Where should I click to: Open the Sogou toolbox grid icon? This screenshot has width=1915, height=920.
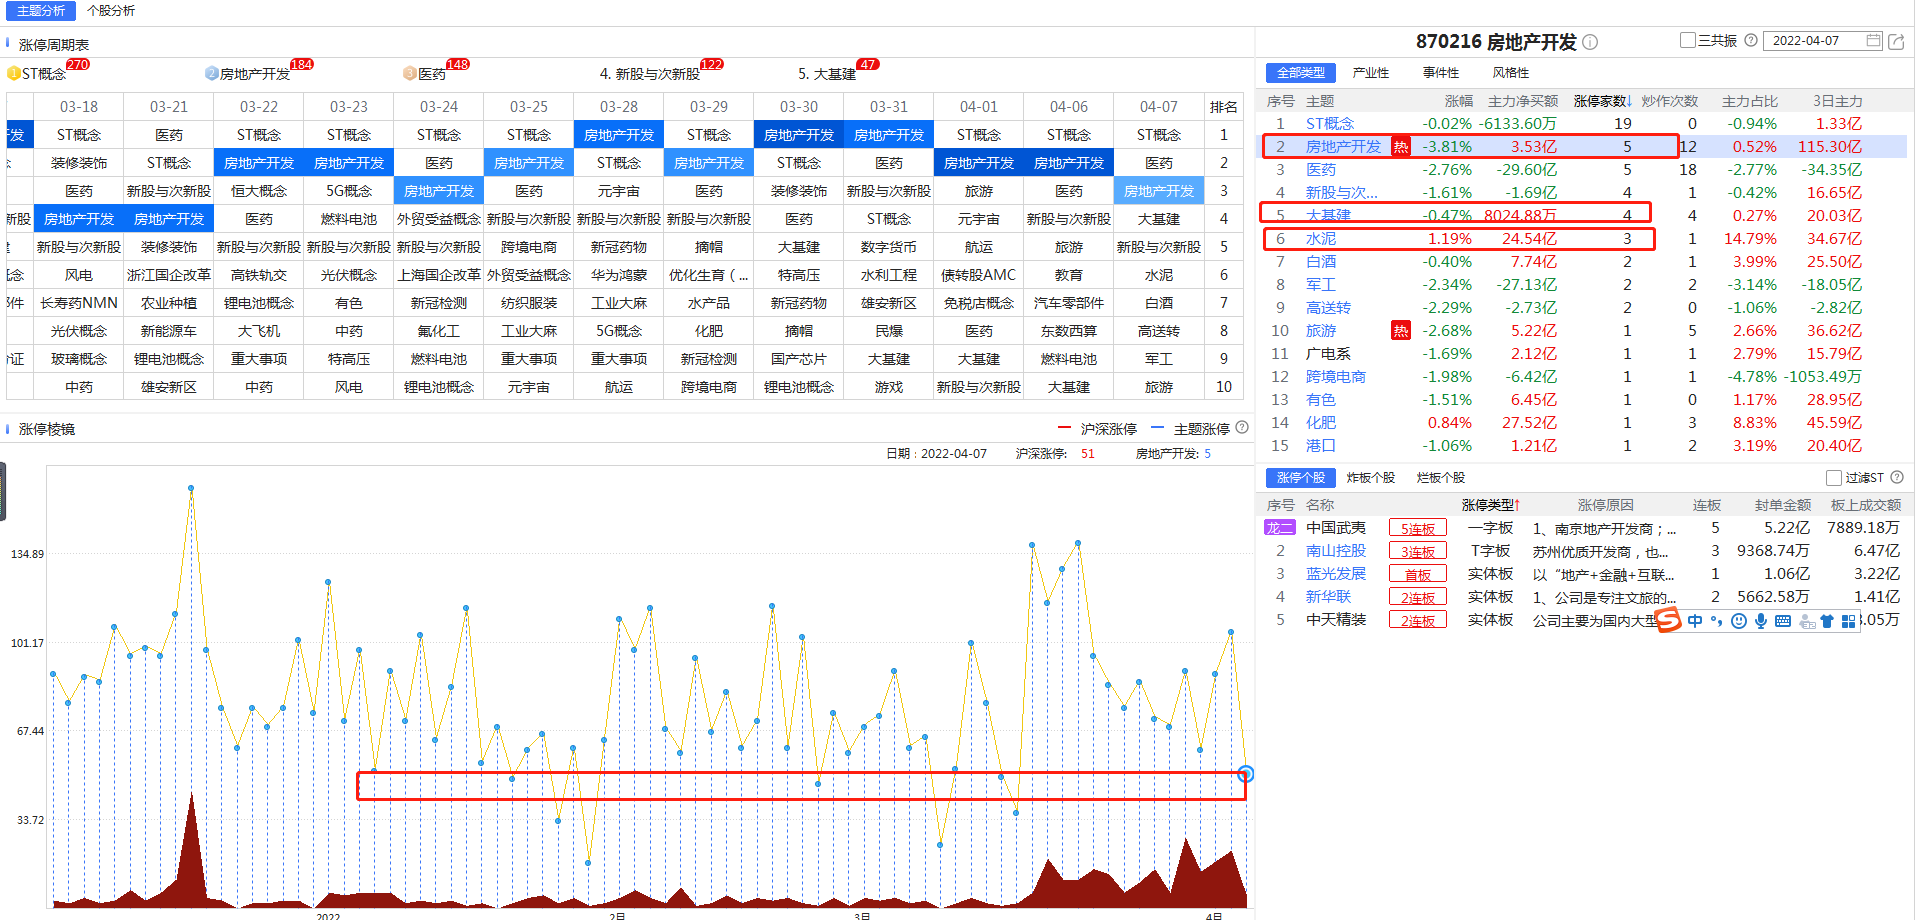click(x=1848, y=621)
